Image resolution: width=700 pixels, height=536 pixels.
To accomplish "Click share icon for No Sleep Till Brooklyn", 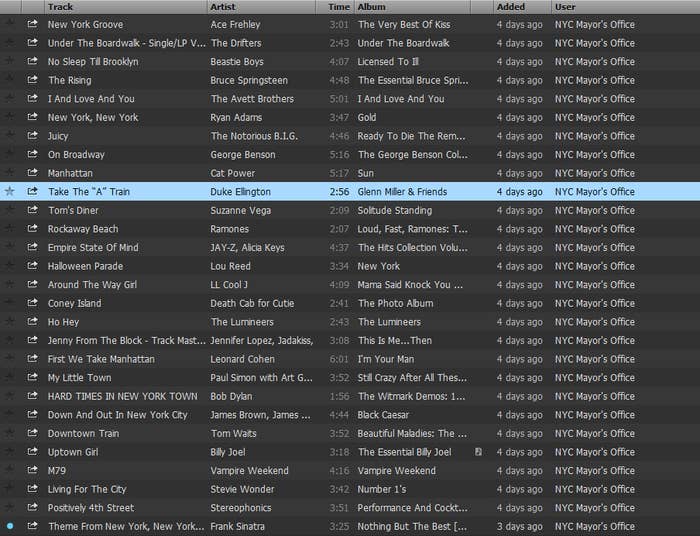I will point(32,61).
